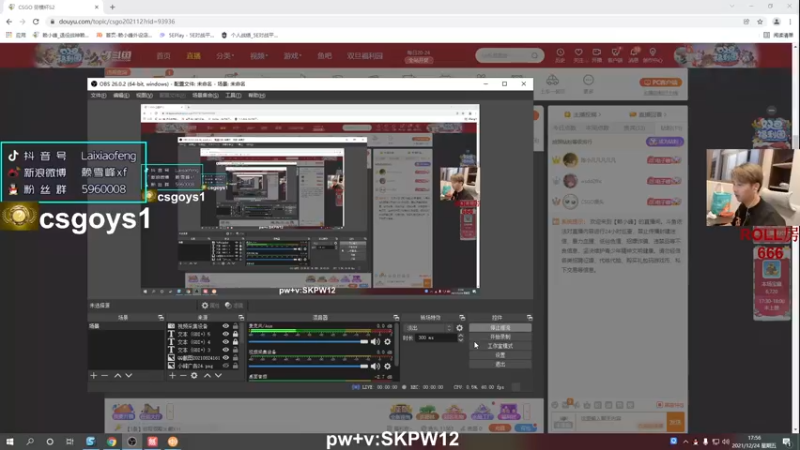Adjust transition duration with stepper arrows
This screenshot has width=800, height=450.
point(461,338)
